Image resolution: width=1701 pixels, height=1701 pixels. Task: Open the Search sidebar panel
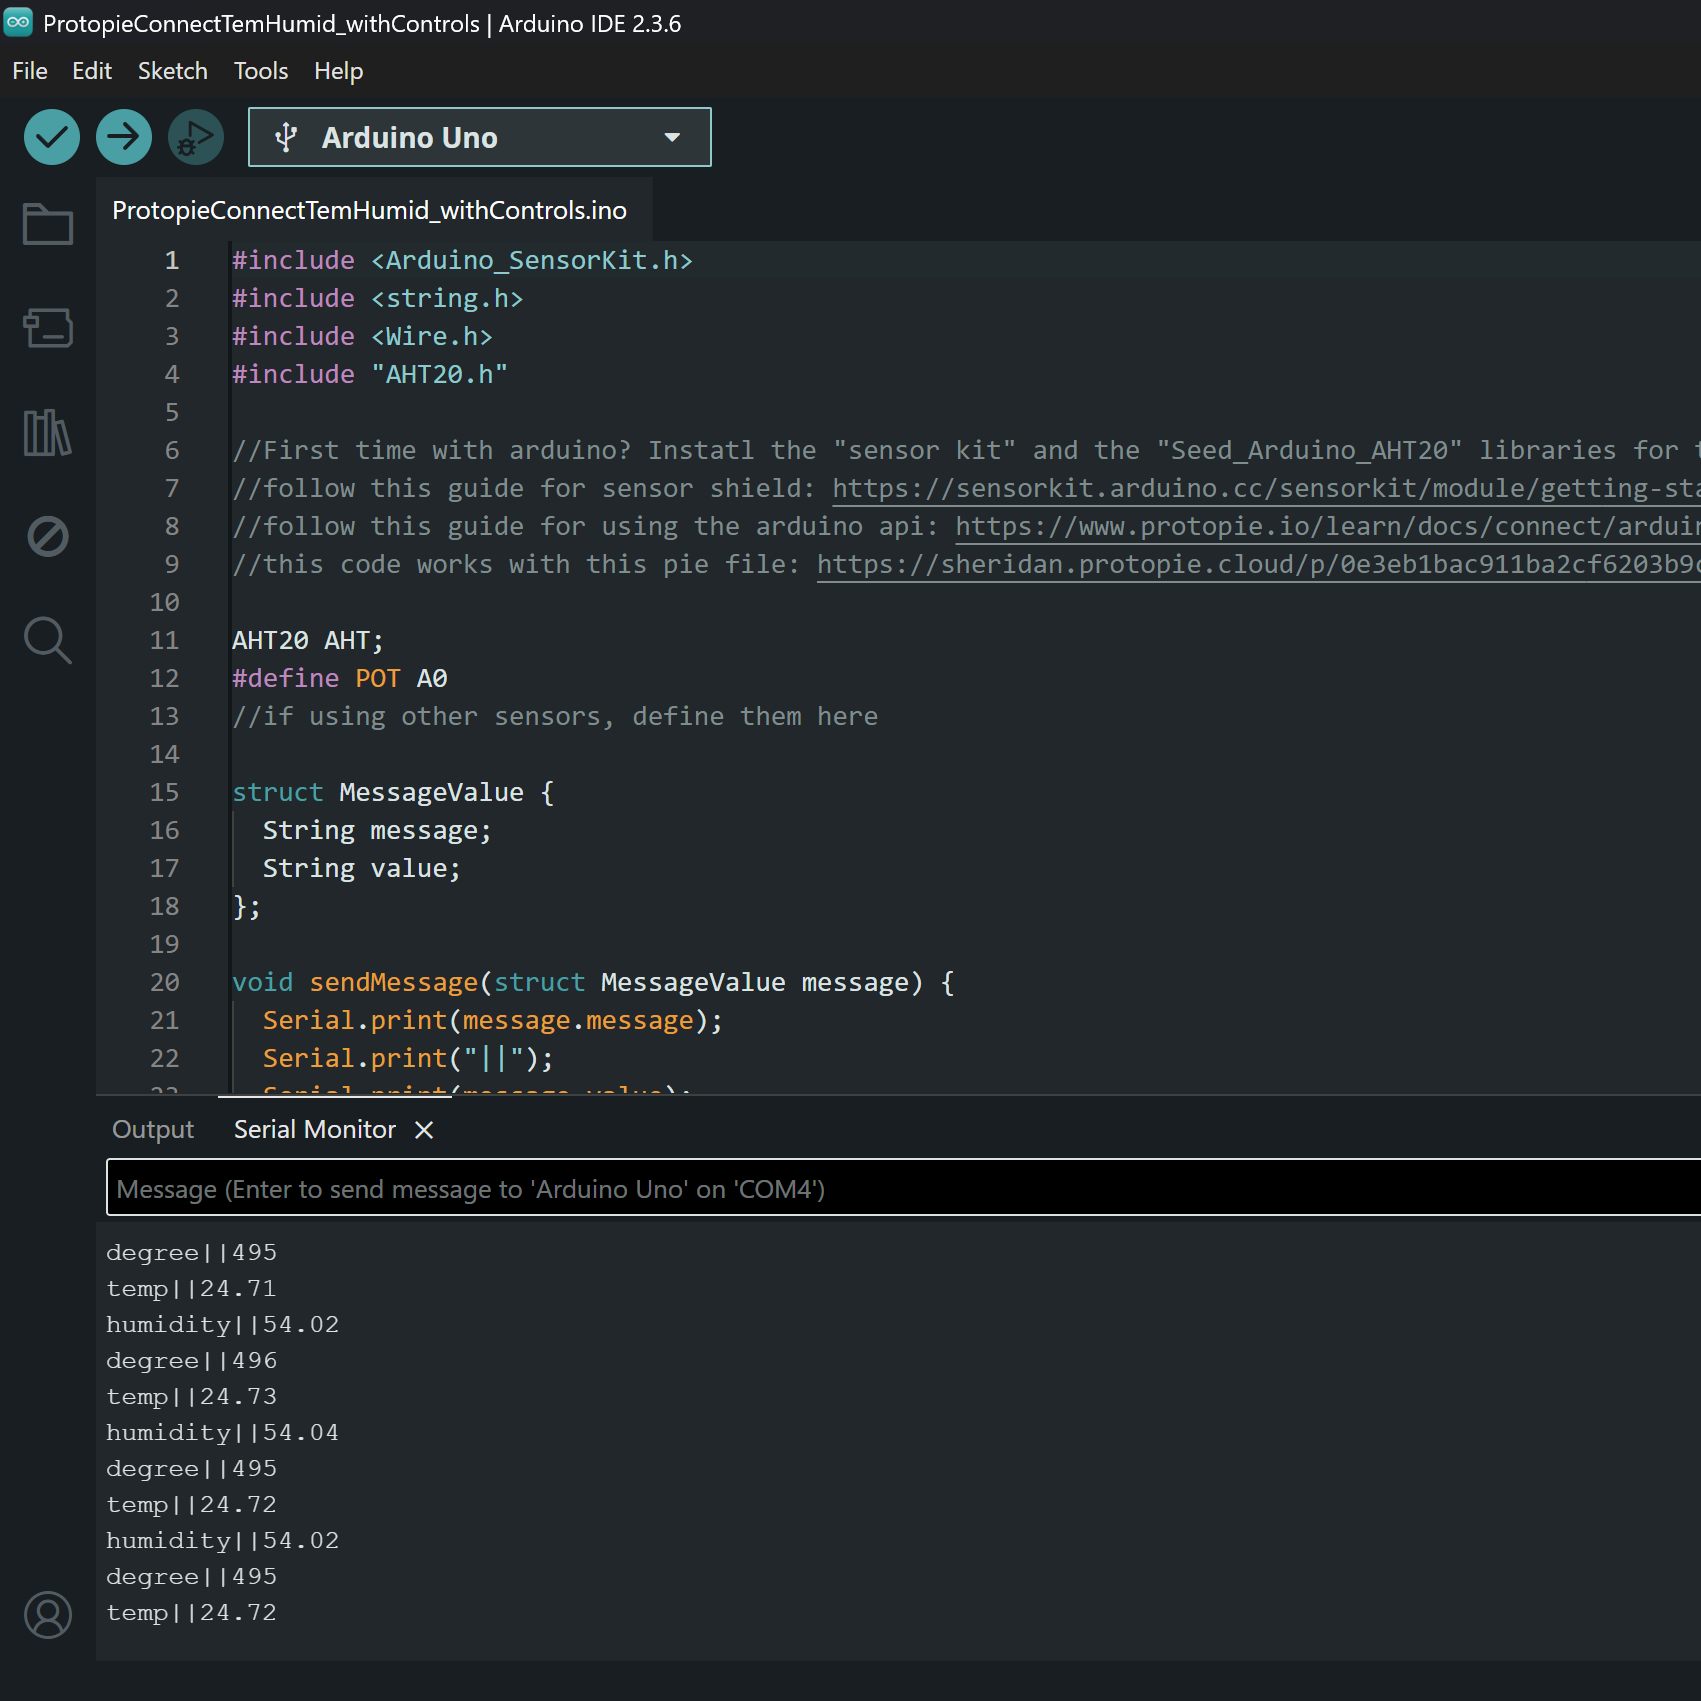[47, 641]
